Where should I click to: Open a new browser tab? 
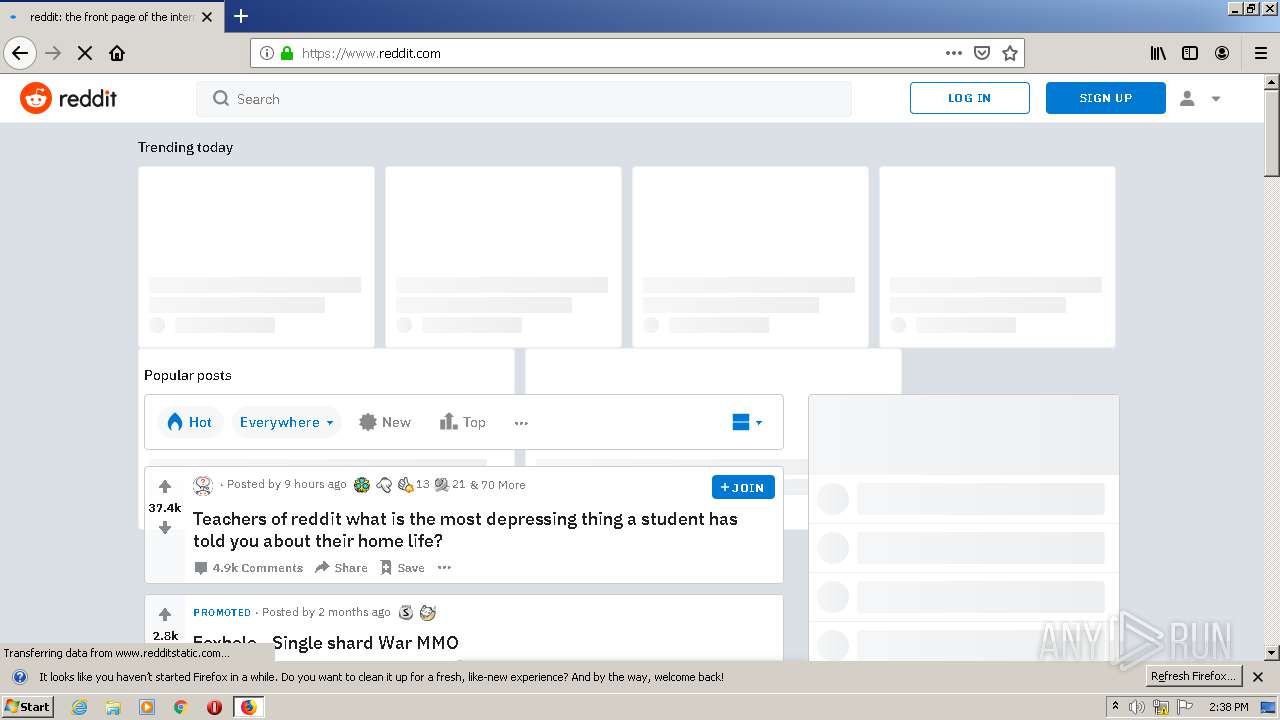(241, 16)
